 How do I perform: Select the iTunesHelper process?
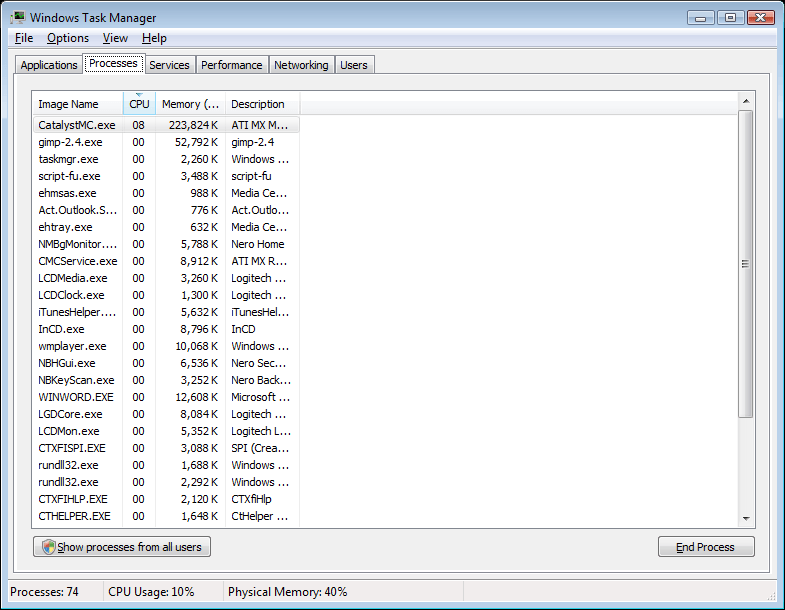point(166,313)
